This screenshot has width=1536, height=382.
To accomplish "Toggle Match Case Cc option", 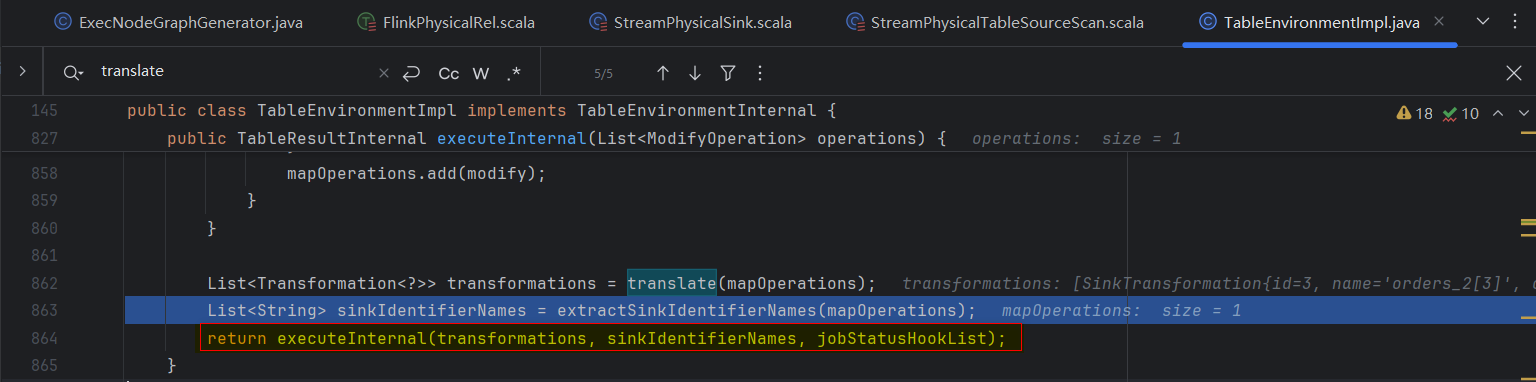I will [x=449, y=73].
